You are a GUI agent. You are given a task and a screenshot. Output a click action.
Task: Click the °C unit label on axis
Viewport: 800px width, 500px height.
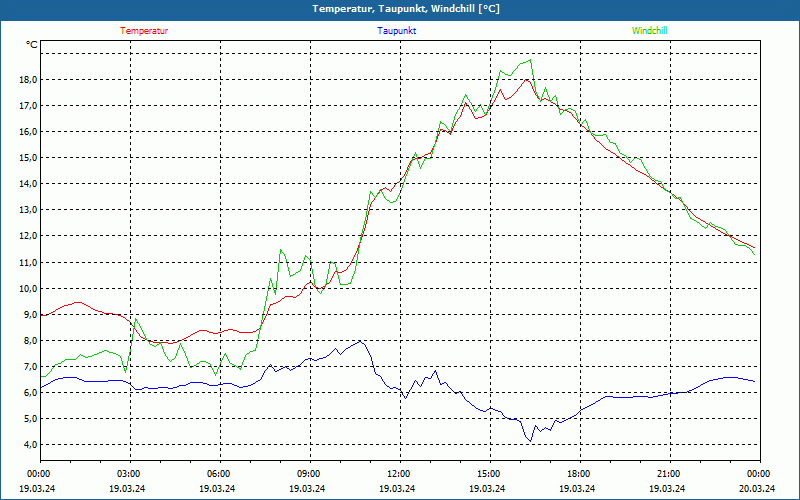click(x=32, y=45)
